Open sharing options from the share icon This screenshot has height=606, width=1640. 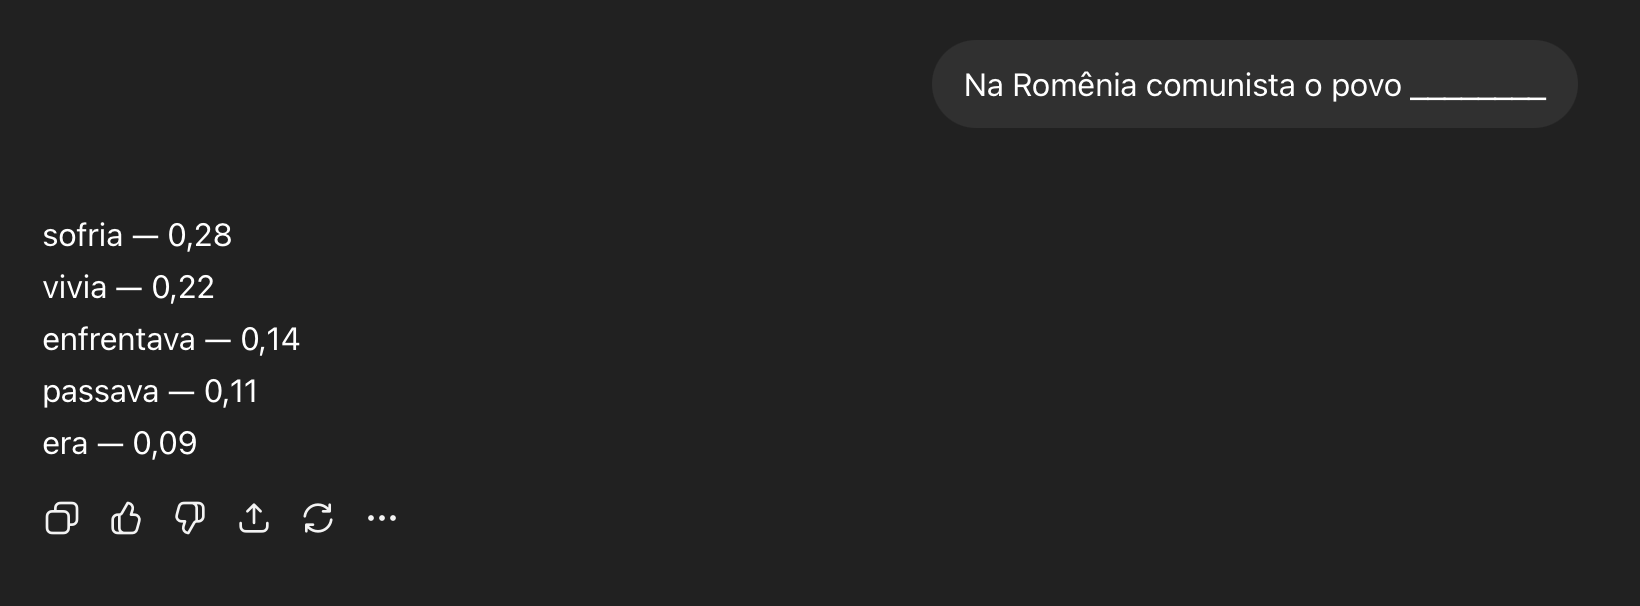[254, 518]
